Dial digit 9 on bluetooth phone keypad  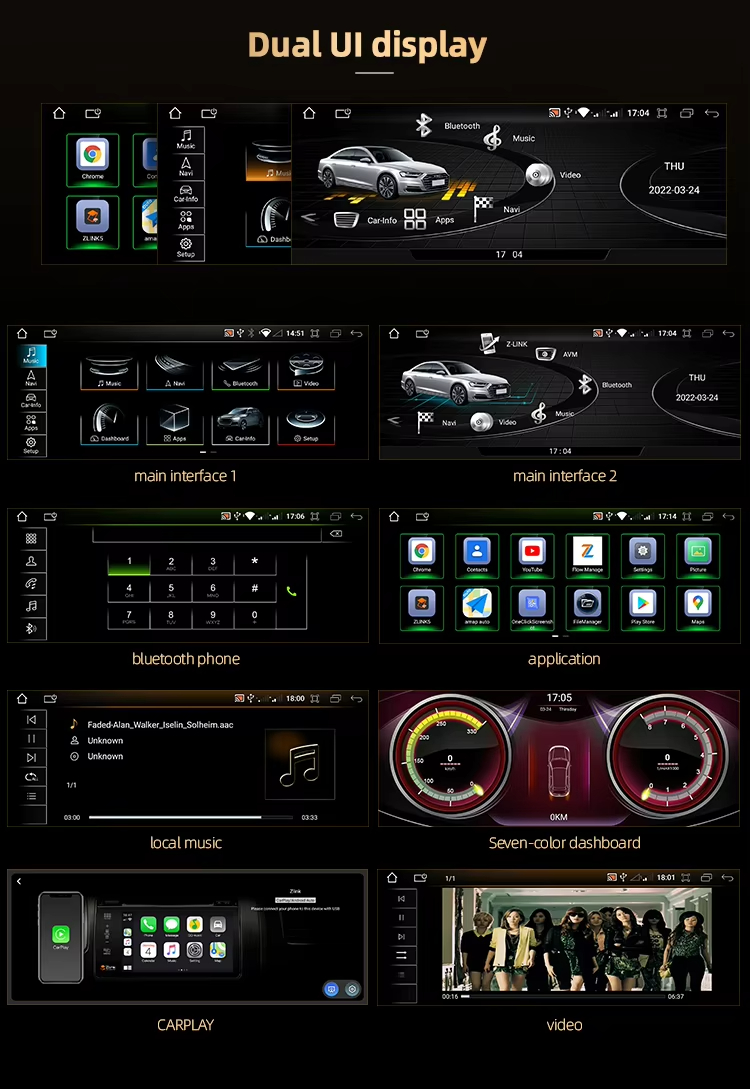pos(212,617)
